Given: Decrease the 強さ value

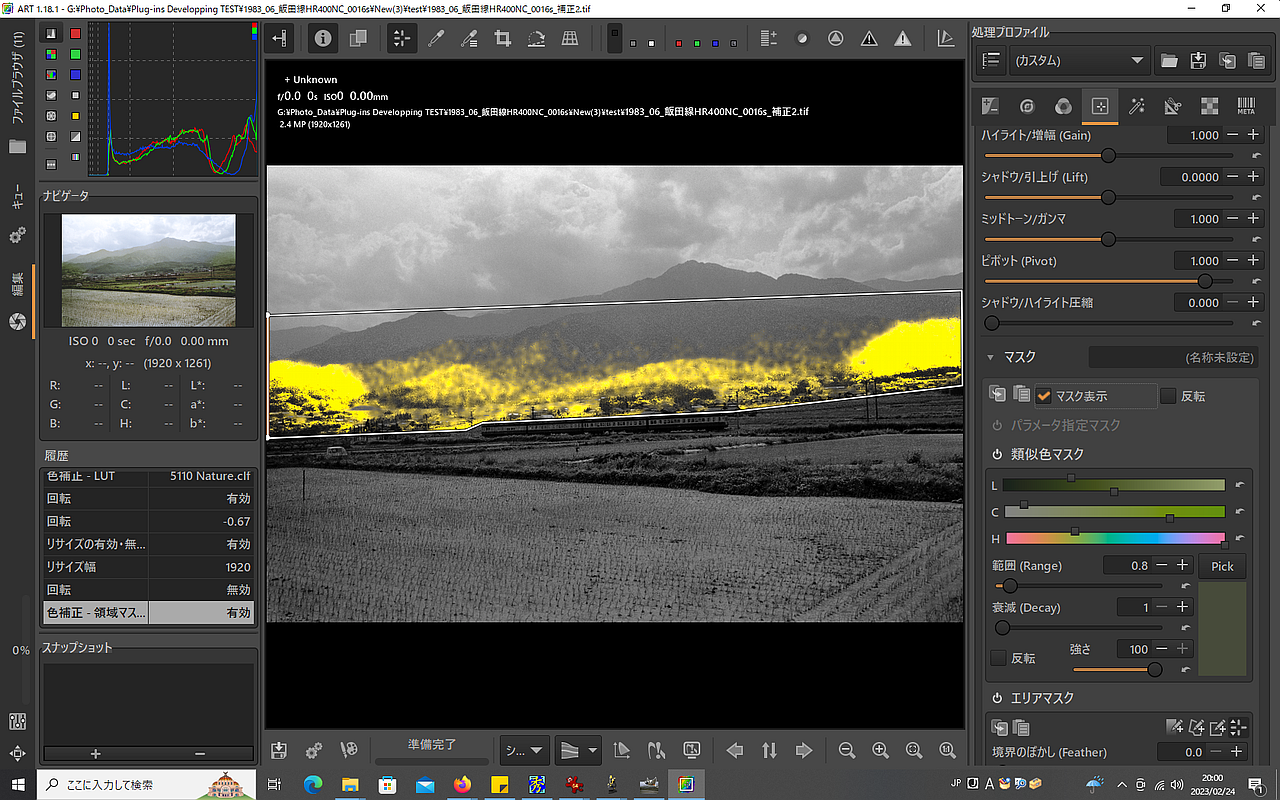Looking at the screenshot, I should tap(1162, 649).
